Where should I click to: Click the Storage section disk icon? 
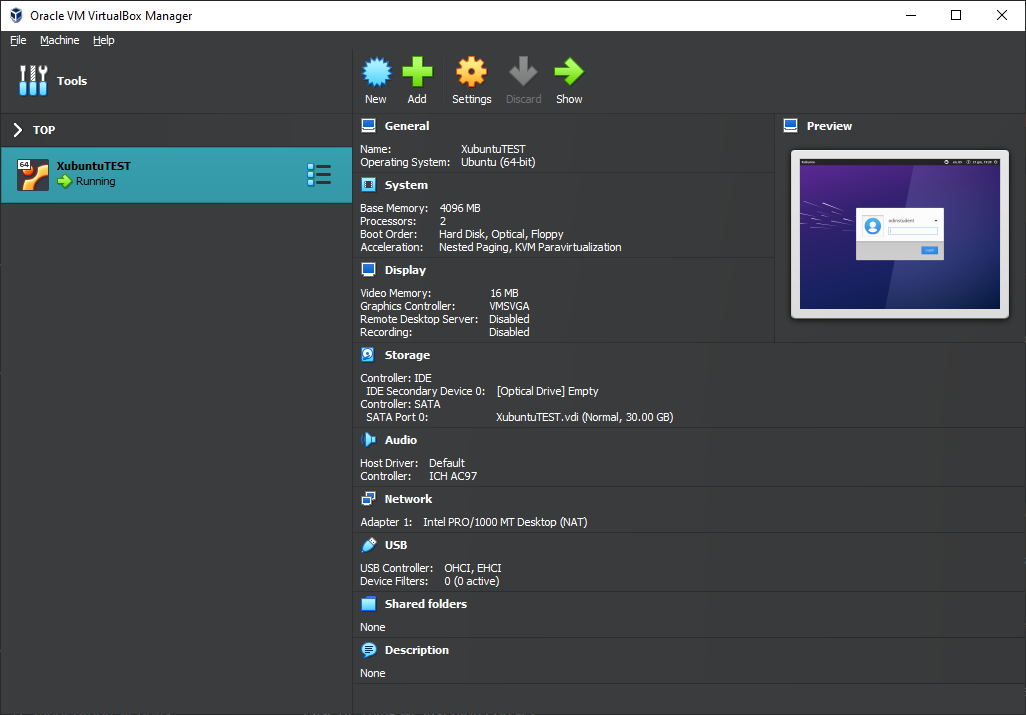coord(368,355)
